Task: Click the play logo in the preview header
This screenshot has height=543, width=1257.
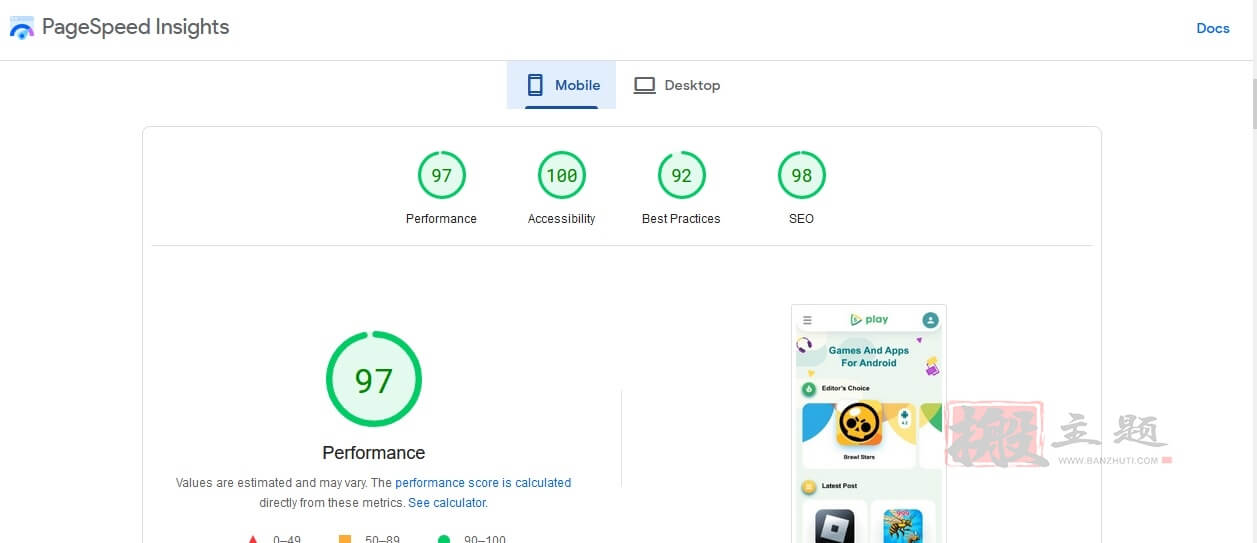Action: (x=869, y=320)
